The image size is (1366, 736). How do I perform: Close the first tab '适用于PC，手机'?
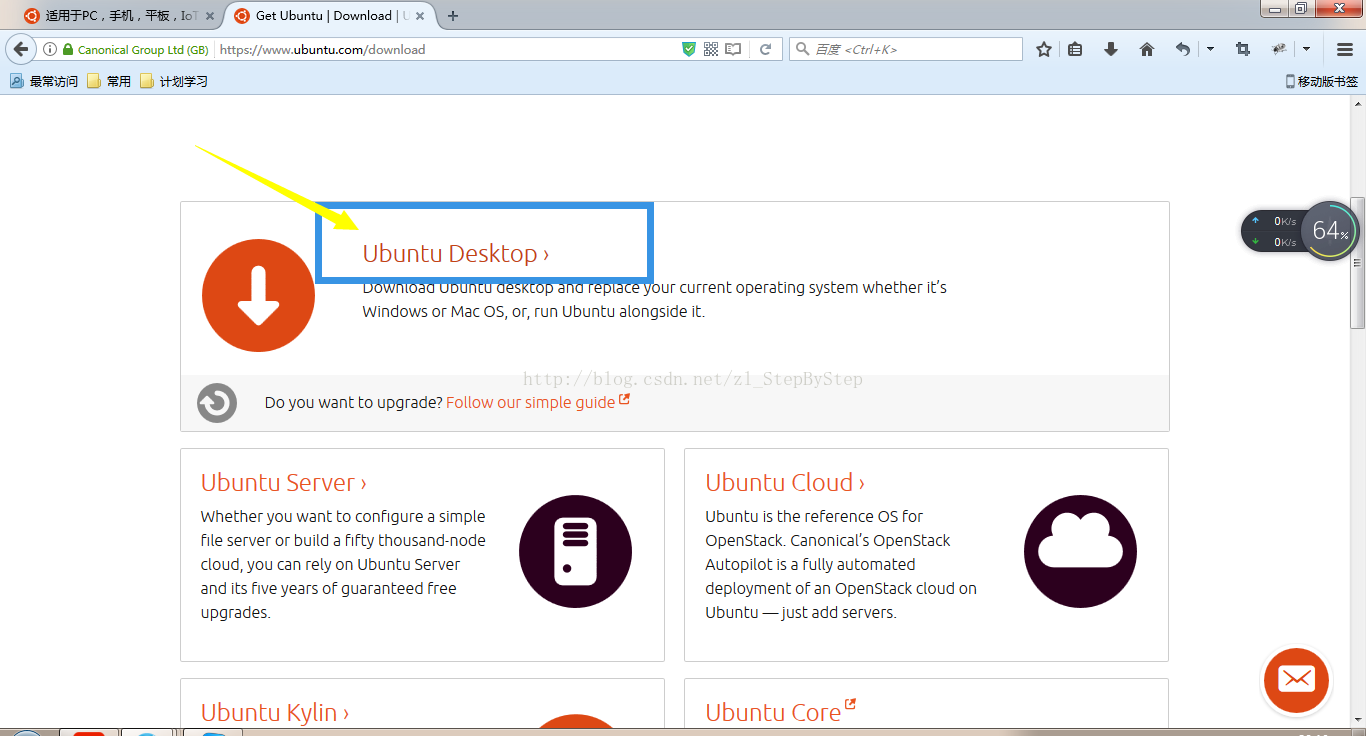click(x=210, y=16)
